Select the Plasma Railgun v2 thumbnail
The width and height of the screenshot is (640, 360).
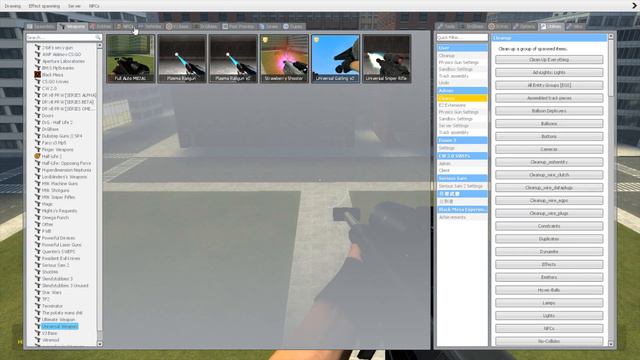click(x=233, y=59)
